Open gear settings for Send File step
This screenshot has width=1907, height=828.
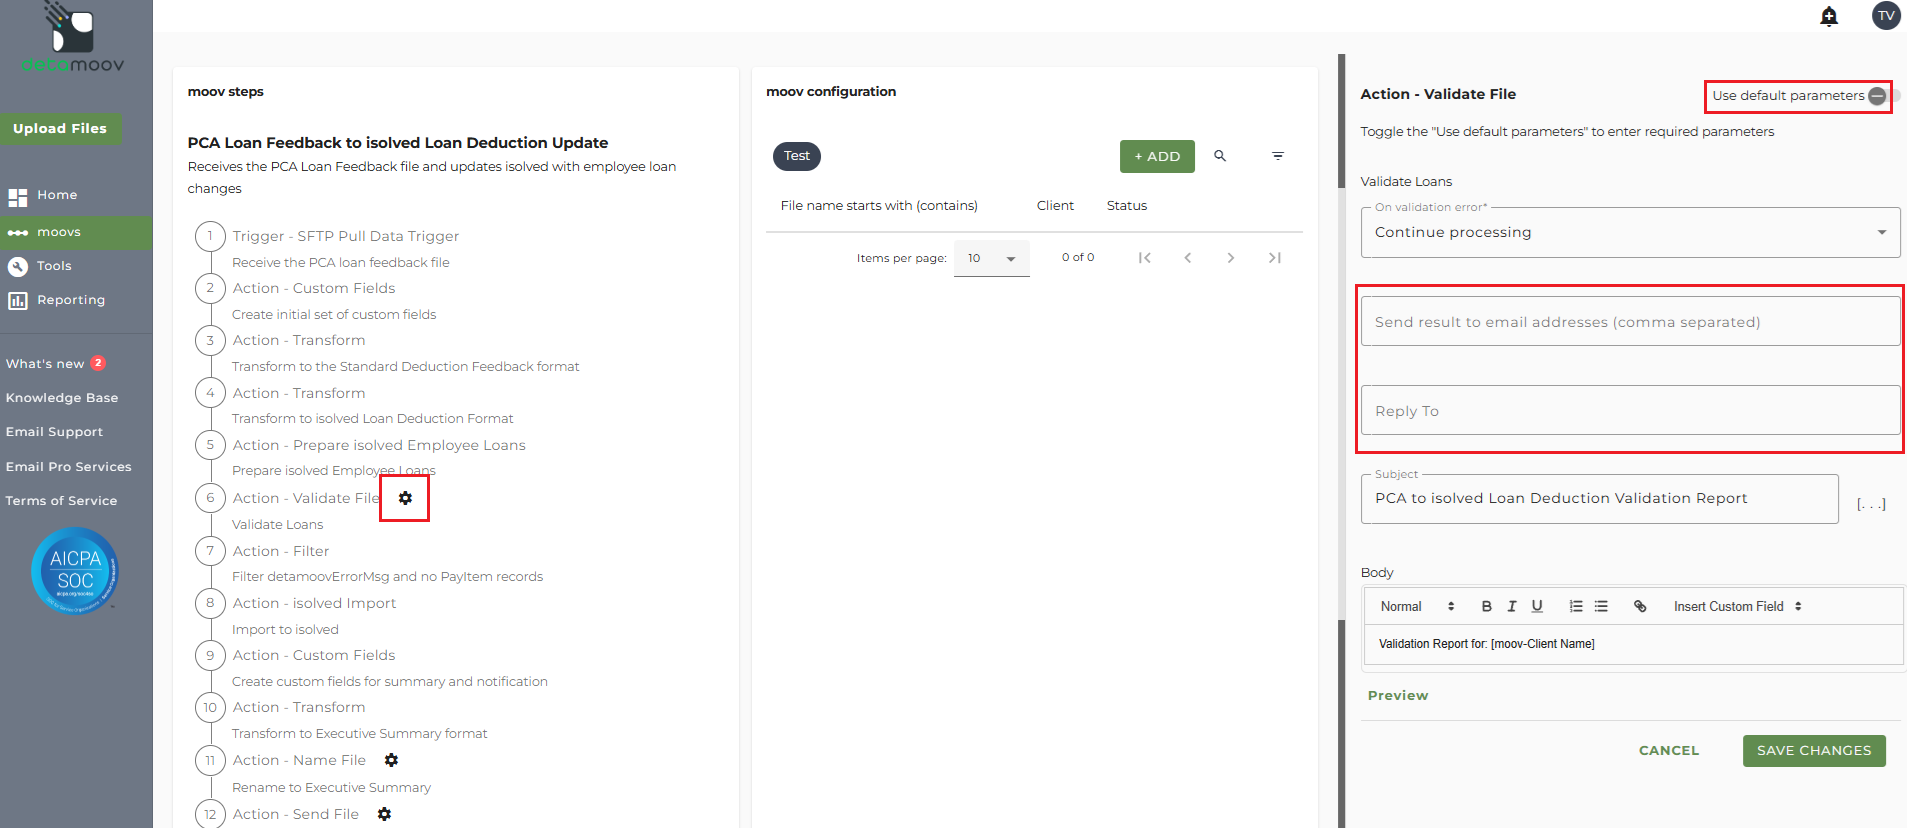[x=384, y=814]
